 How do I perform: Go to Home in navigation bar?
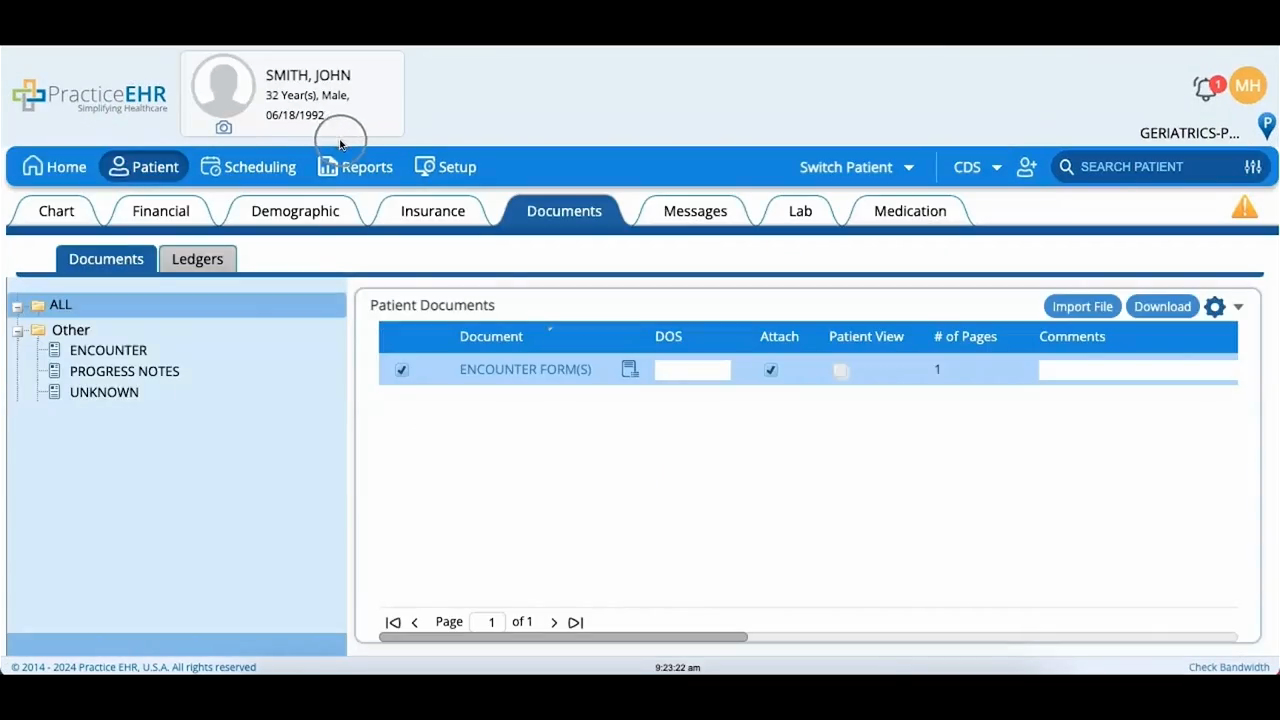pos(54,167)
